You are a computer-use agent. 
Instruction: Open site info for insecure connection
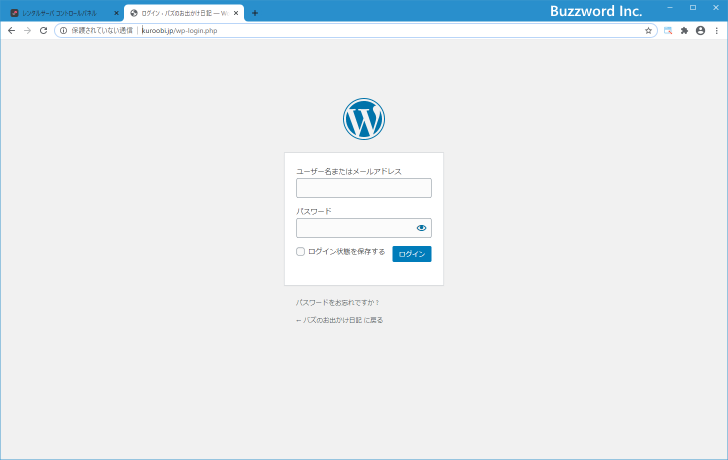pos(63,31)
